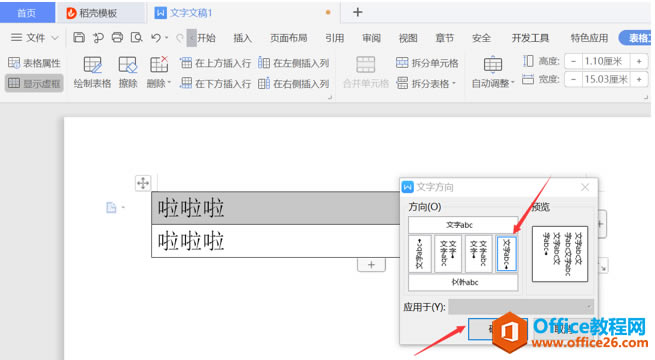The width and height of the screenshot is (655, 360).
Task: Open the 删除 delete dropdown
Action: coord(159,72)
